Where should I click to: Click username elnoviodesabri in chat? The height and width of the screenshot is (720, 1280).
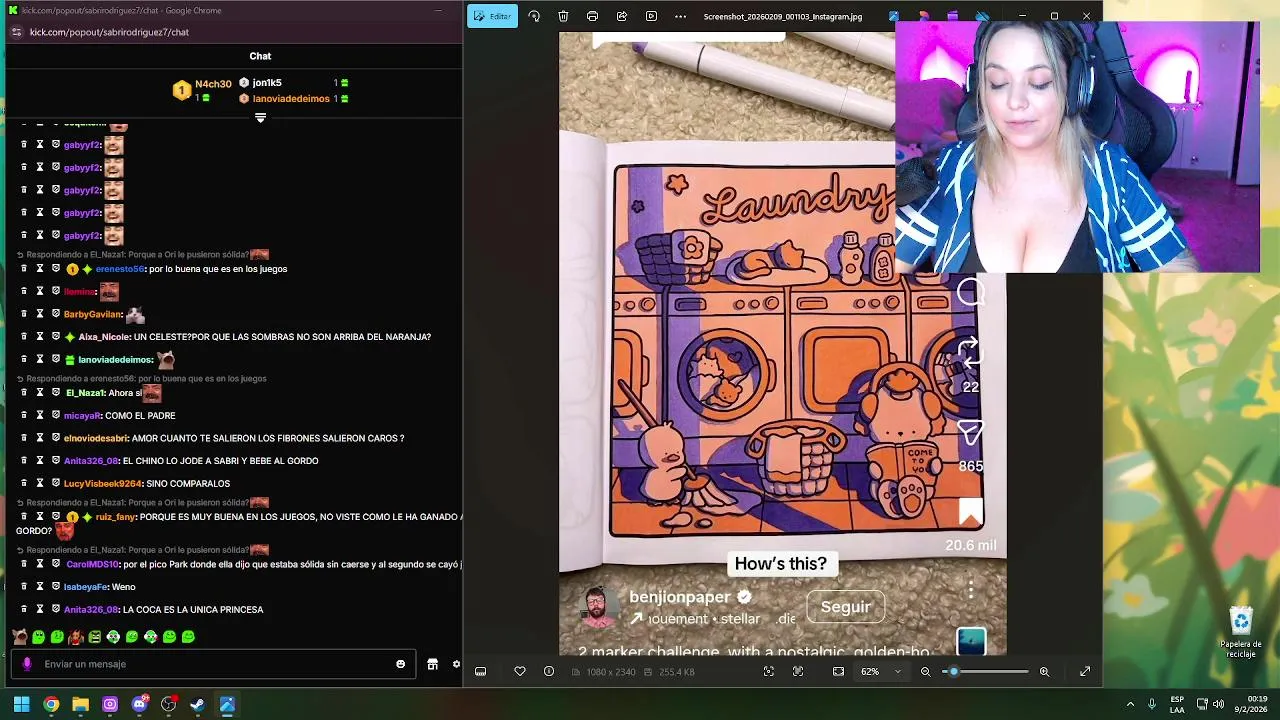pos(96,438)
